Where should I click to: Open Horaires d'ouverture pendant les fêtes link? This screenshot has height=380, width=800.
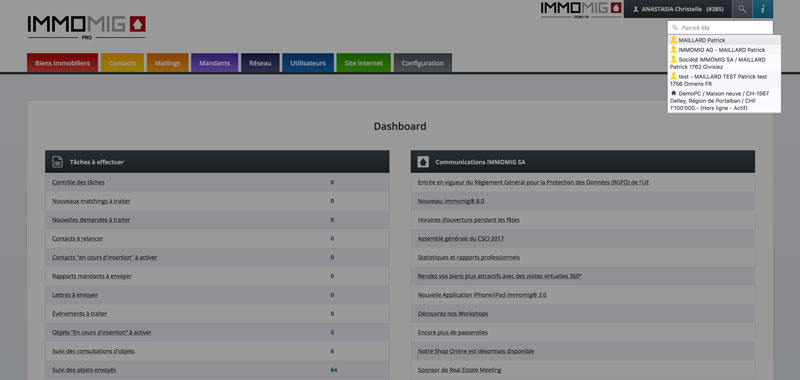468,220
